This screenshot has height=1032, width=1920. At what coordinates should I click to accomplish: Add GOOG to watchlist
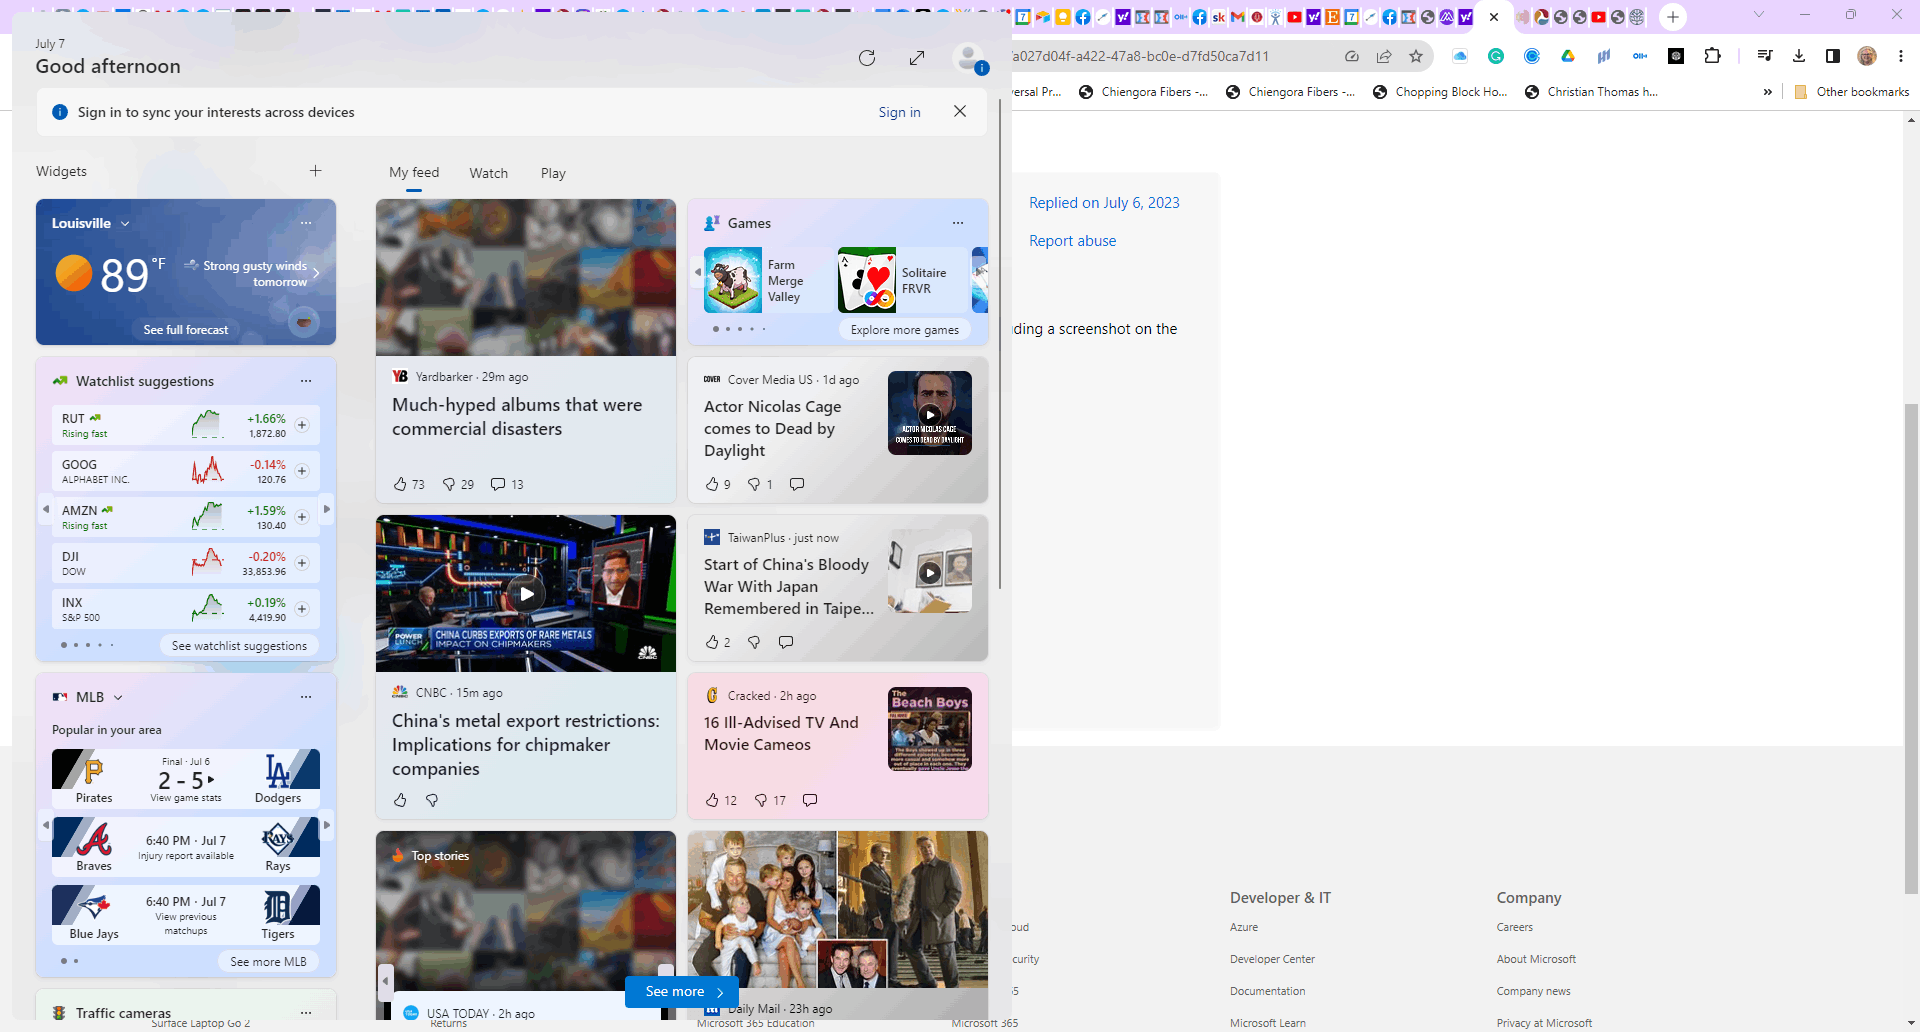(x=302, y=471)
